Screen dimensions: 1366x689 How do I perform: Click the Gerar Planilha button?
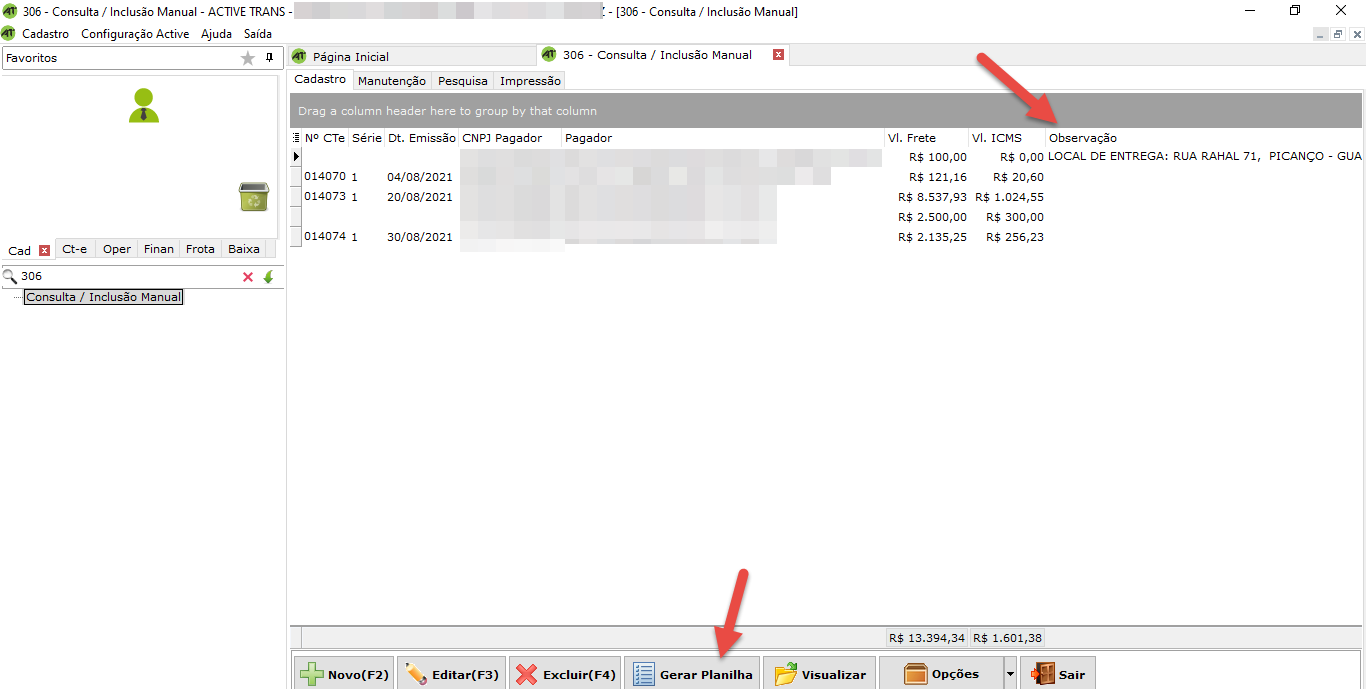(692, 675)
